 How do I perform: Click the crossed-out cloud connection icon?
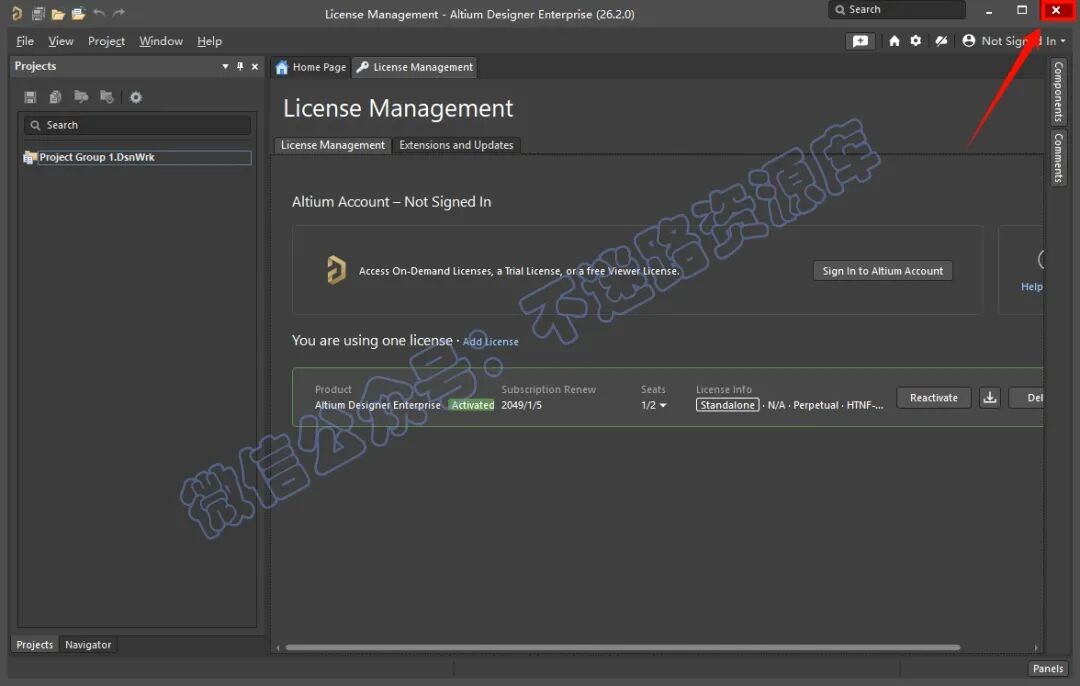pyautogui.click(x=941, y=41)
